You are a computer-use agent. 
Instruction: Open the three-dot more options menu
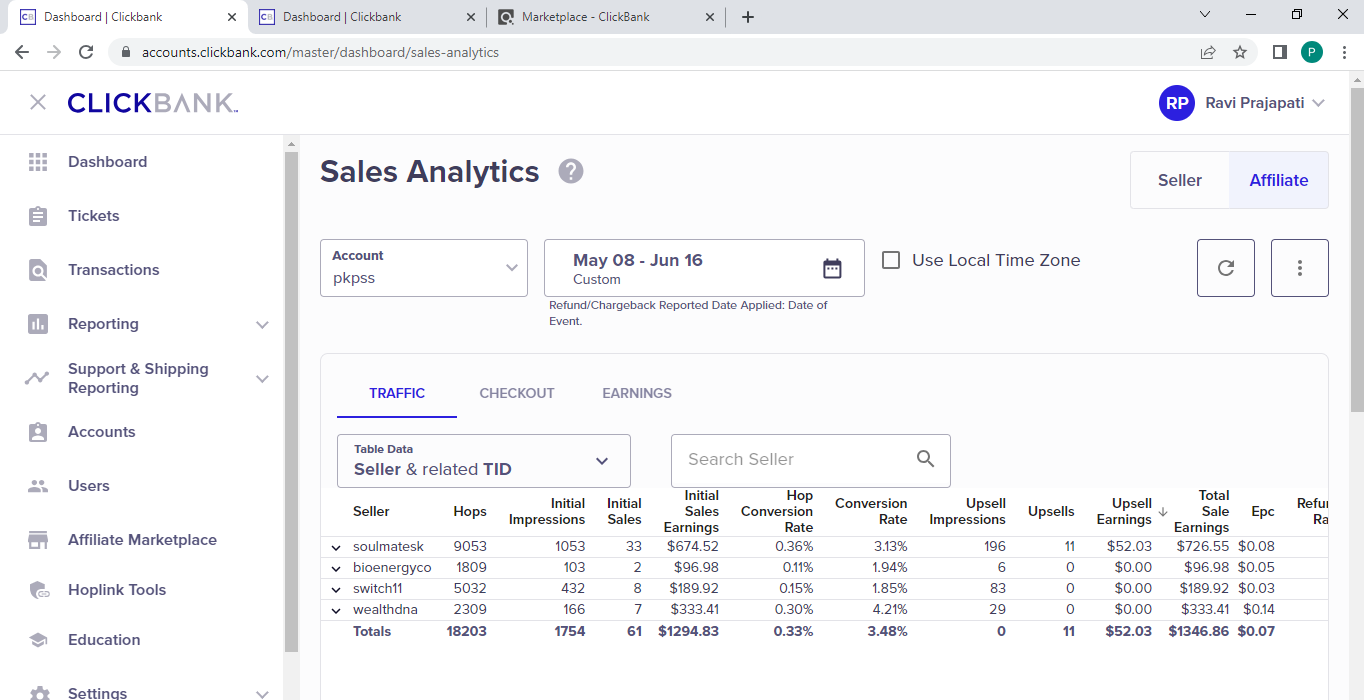point(1300,268)
